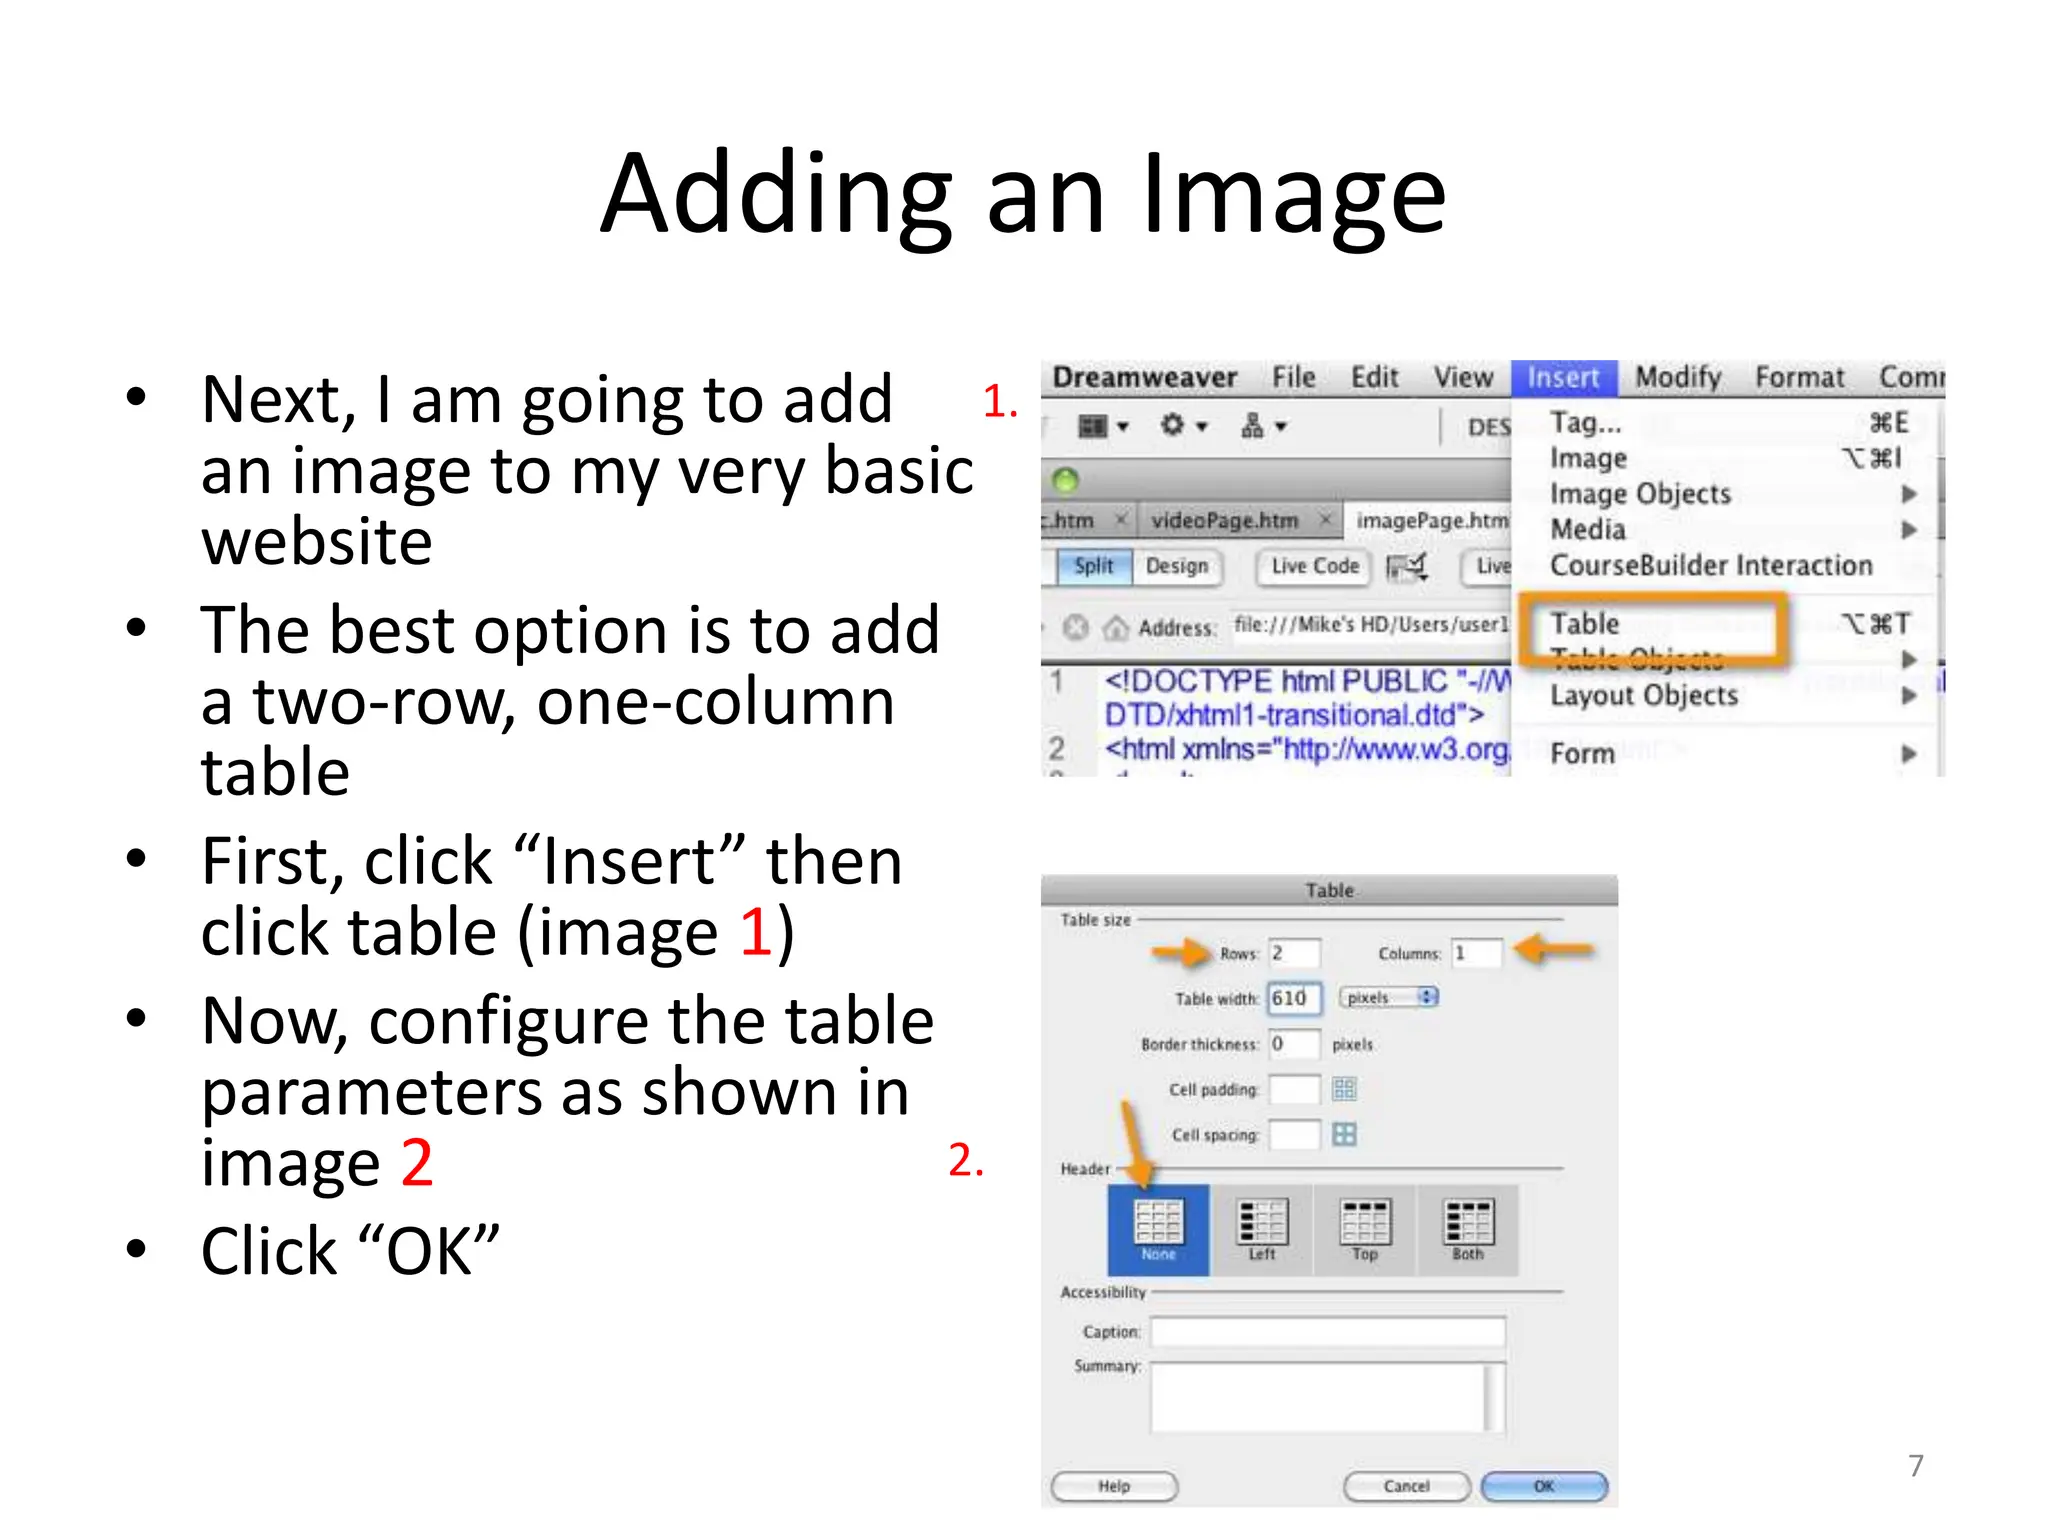Toggle the Split view button

pyautogui.click(x=1093, y=567)
